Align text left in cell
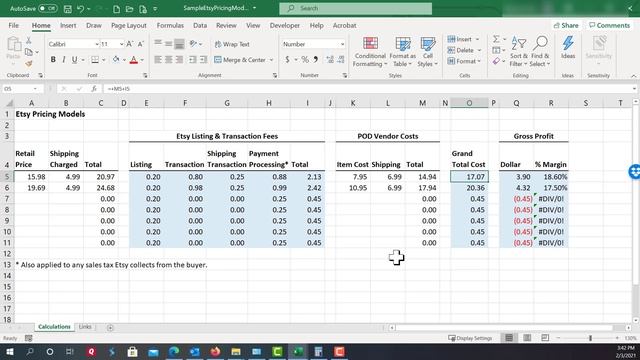The image size is (640, 360). point(158,60)
